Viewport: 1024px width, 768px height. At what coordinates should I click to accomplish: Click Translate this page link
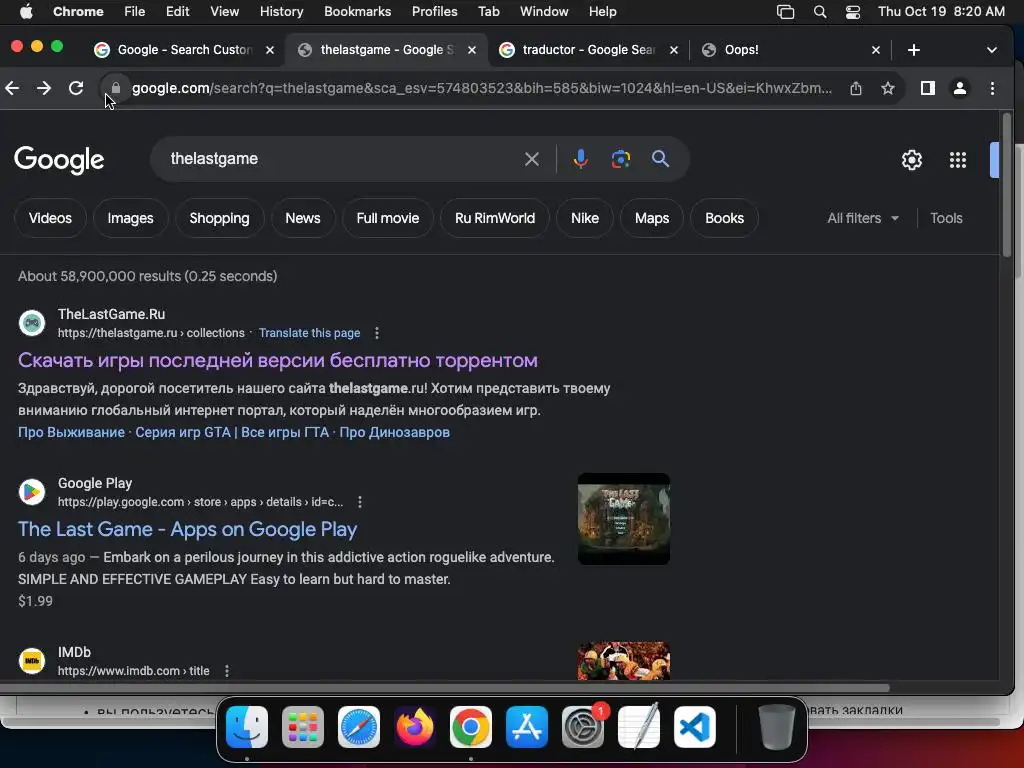pyautogui.click(x=310, y=333)
